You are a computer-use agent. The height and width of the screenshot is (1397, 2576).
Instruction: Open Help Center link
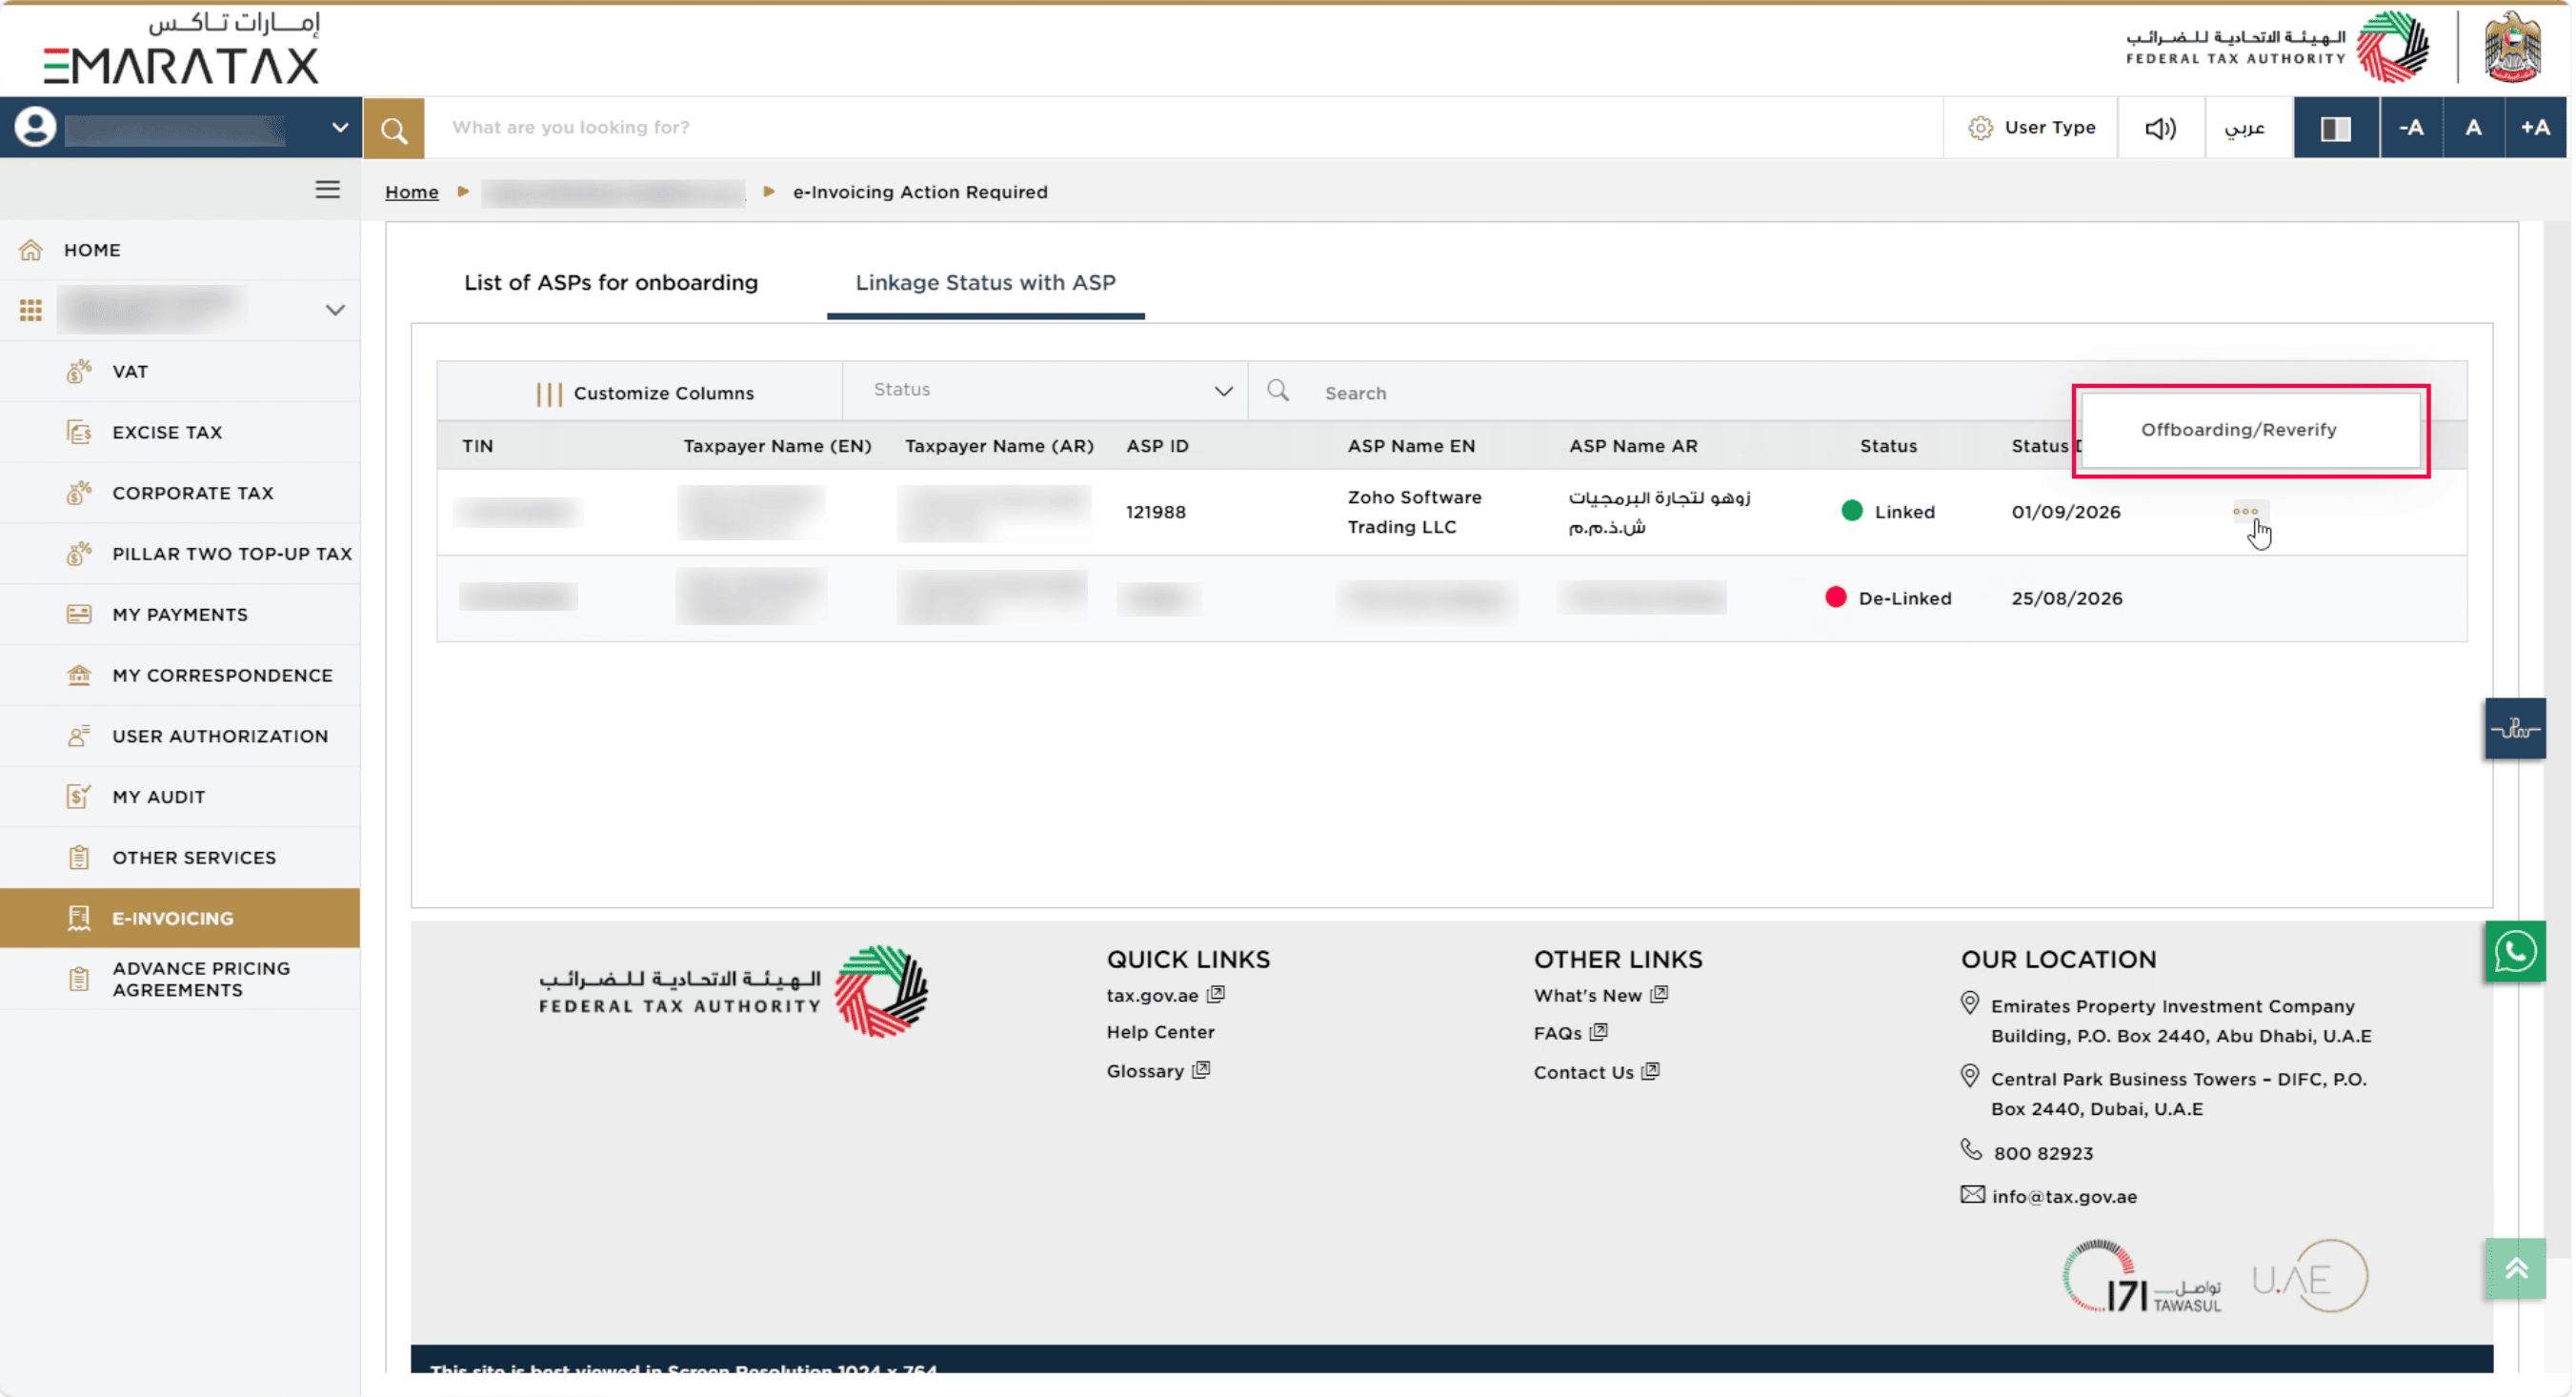click(x=1160, y=1032)
